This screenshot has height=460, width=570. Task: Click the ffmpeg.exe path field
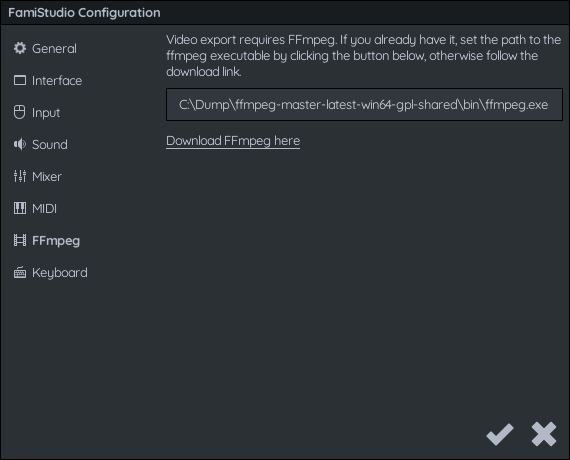(364, 104)
